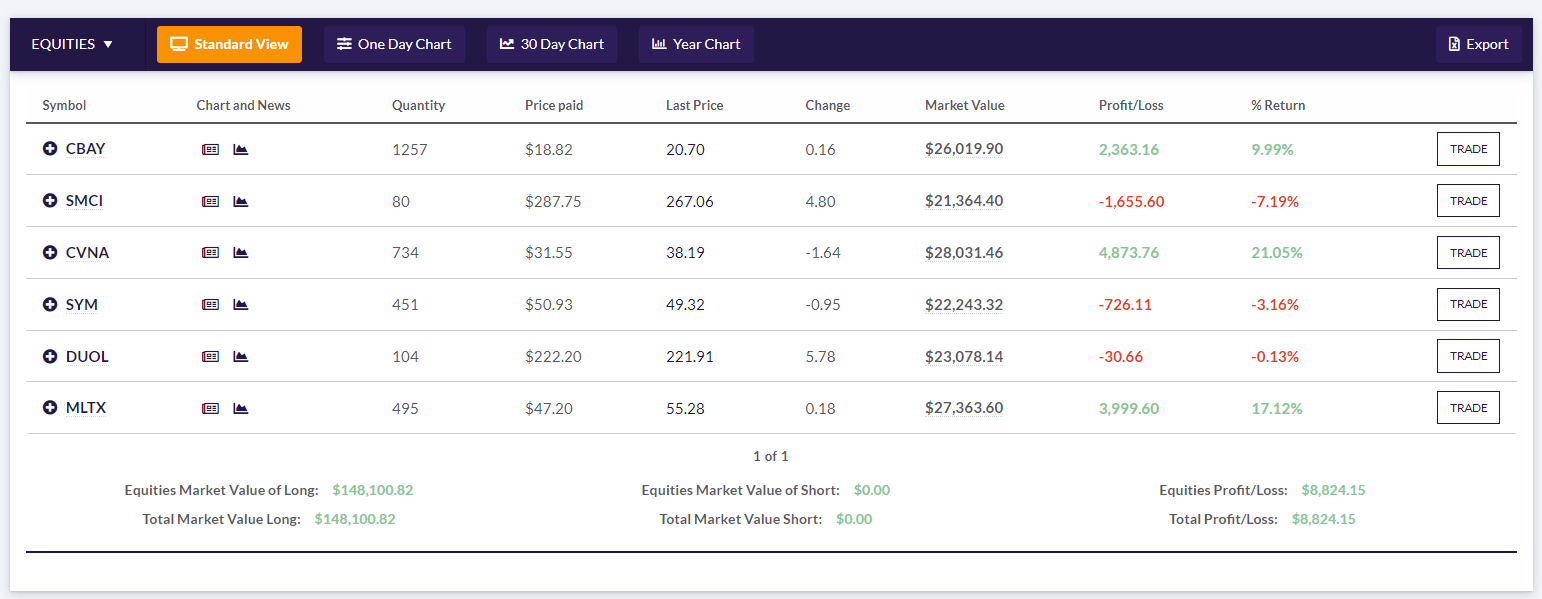This screenshot has width=1542, height=599.
Task: Open the MLTX symbol link
Action: (86, 408)
